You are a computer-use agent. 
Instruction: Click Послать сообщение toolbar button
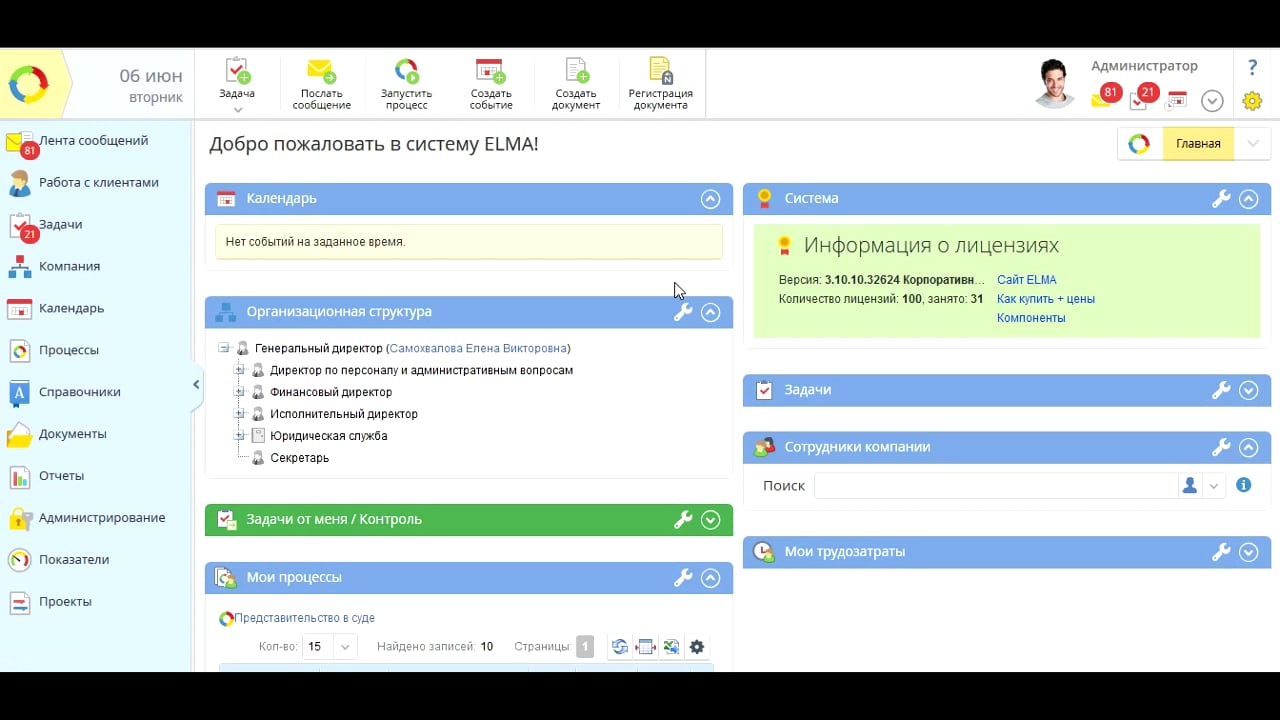[321, 84]
